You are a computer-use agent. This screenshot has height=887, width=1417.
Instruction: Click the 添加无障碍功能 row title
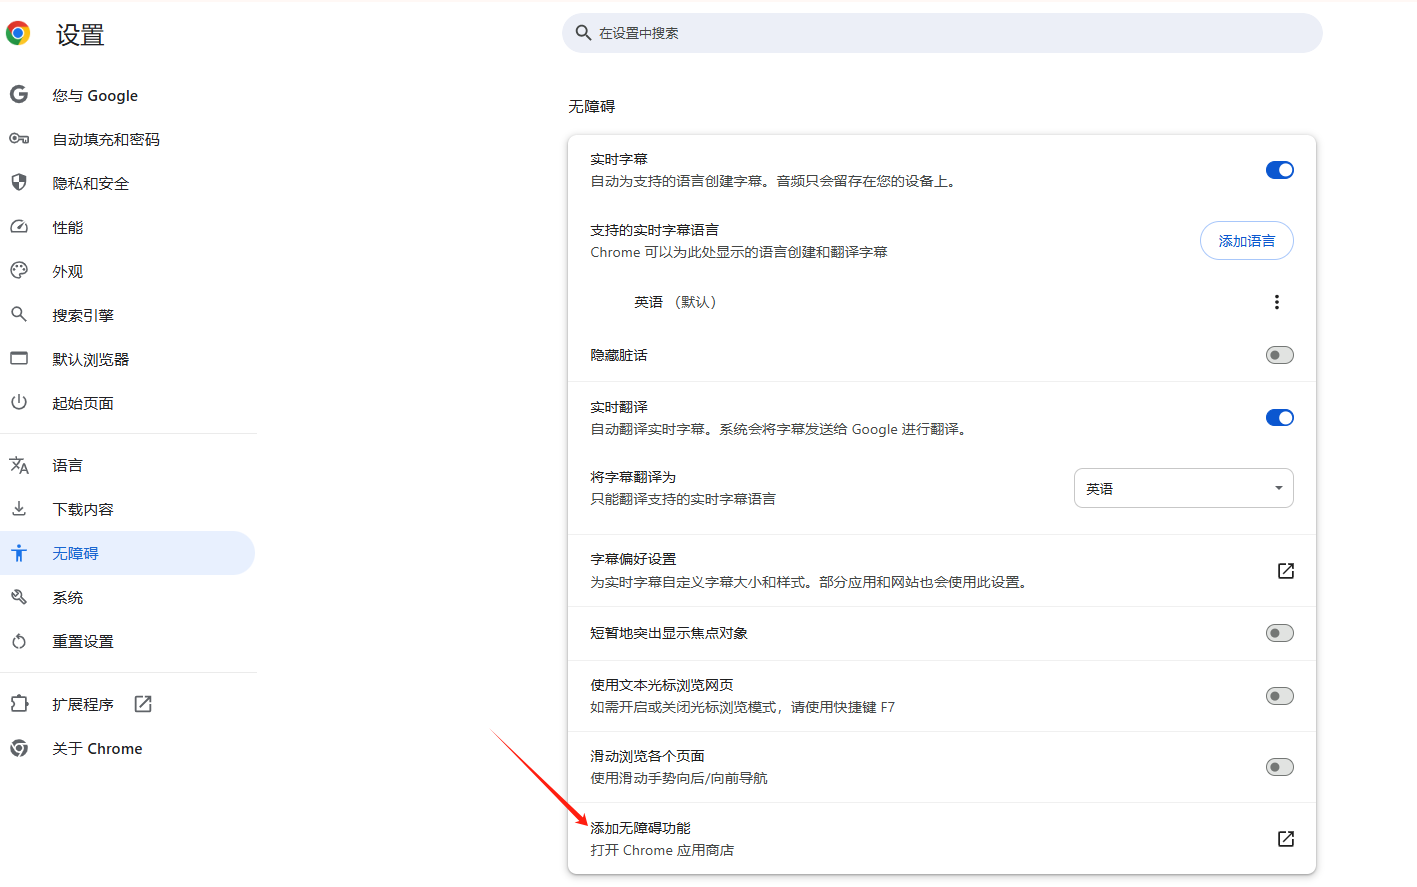(x=640, y=828)
